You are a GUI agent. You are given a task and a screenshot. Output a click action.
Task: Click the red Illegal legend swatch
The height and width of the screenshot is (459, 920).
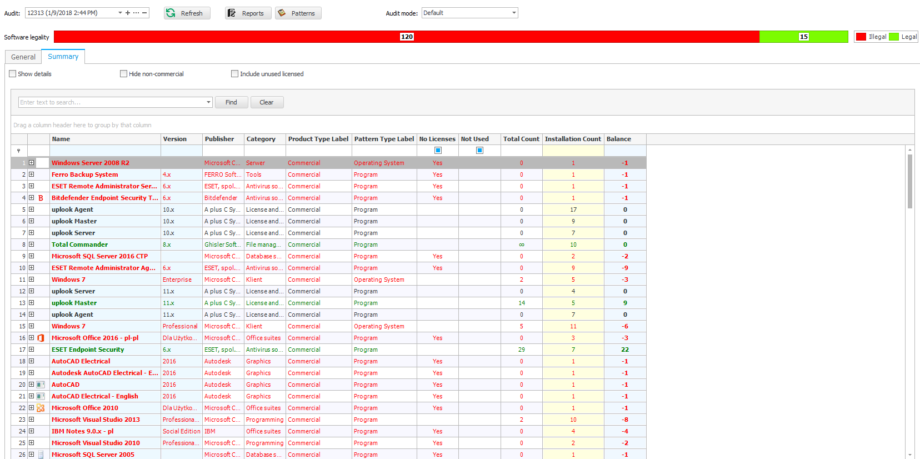point(861,36)
